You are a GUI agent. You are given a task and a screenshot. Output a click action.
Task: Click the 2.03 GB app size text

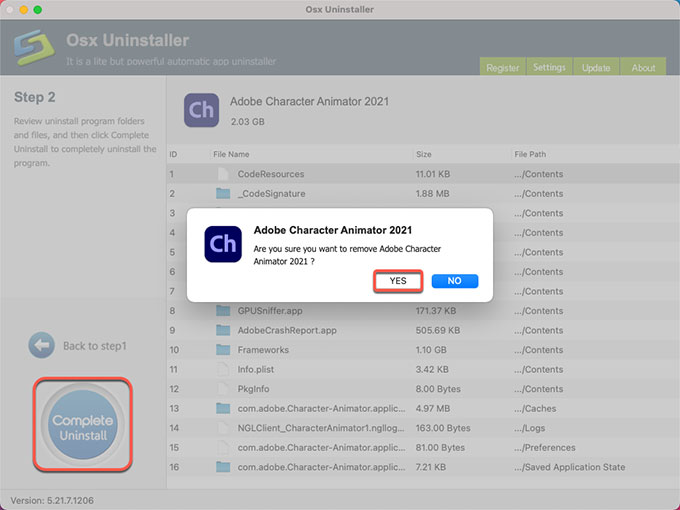[248, 121]
